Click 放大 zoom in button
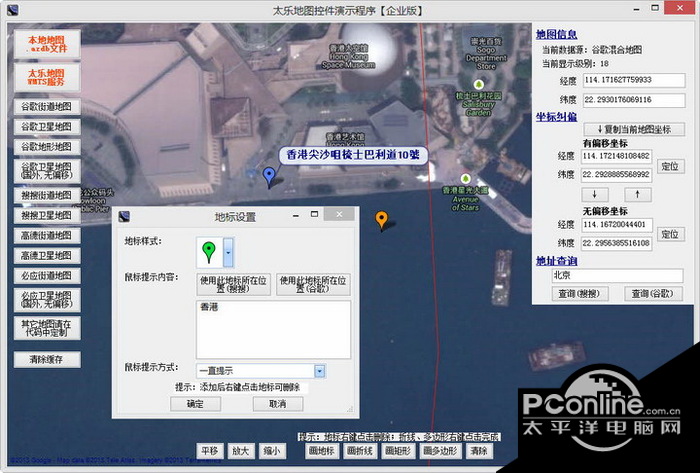Screen dimensions: 700x473 241,451
